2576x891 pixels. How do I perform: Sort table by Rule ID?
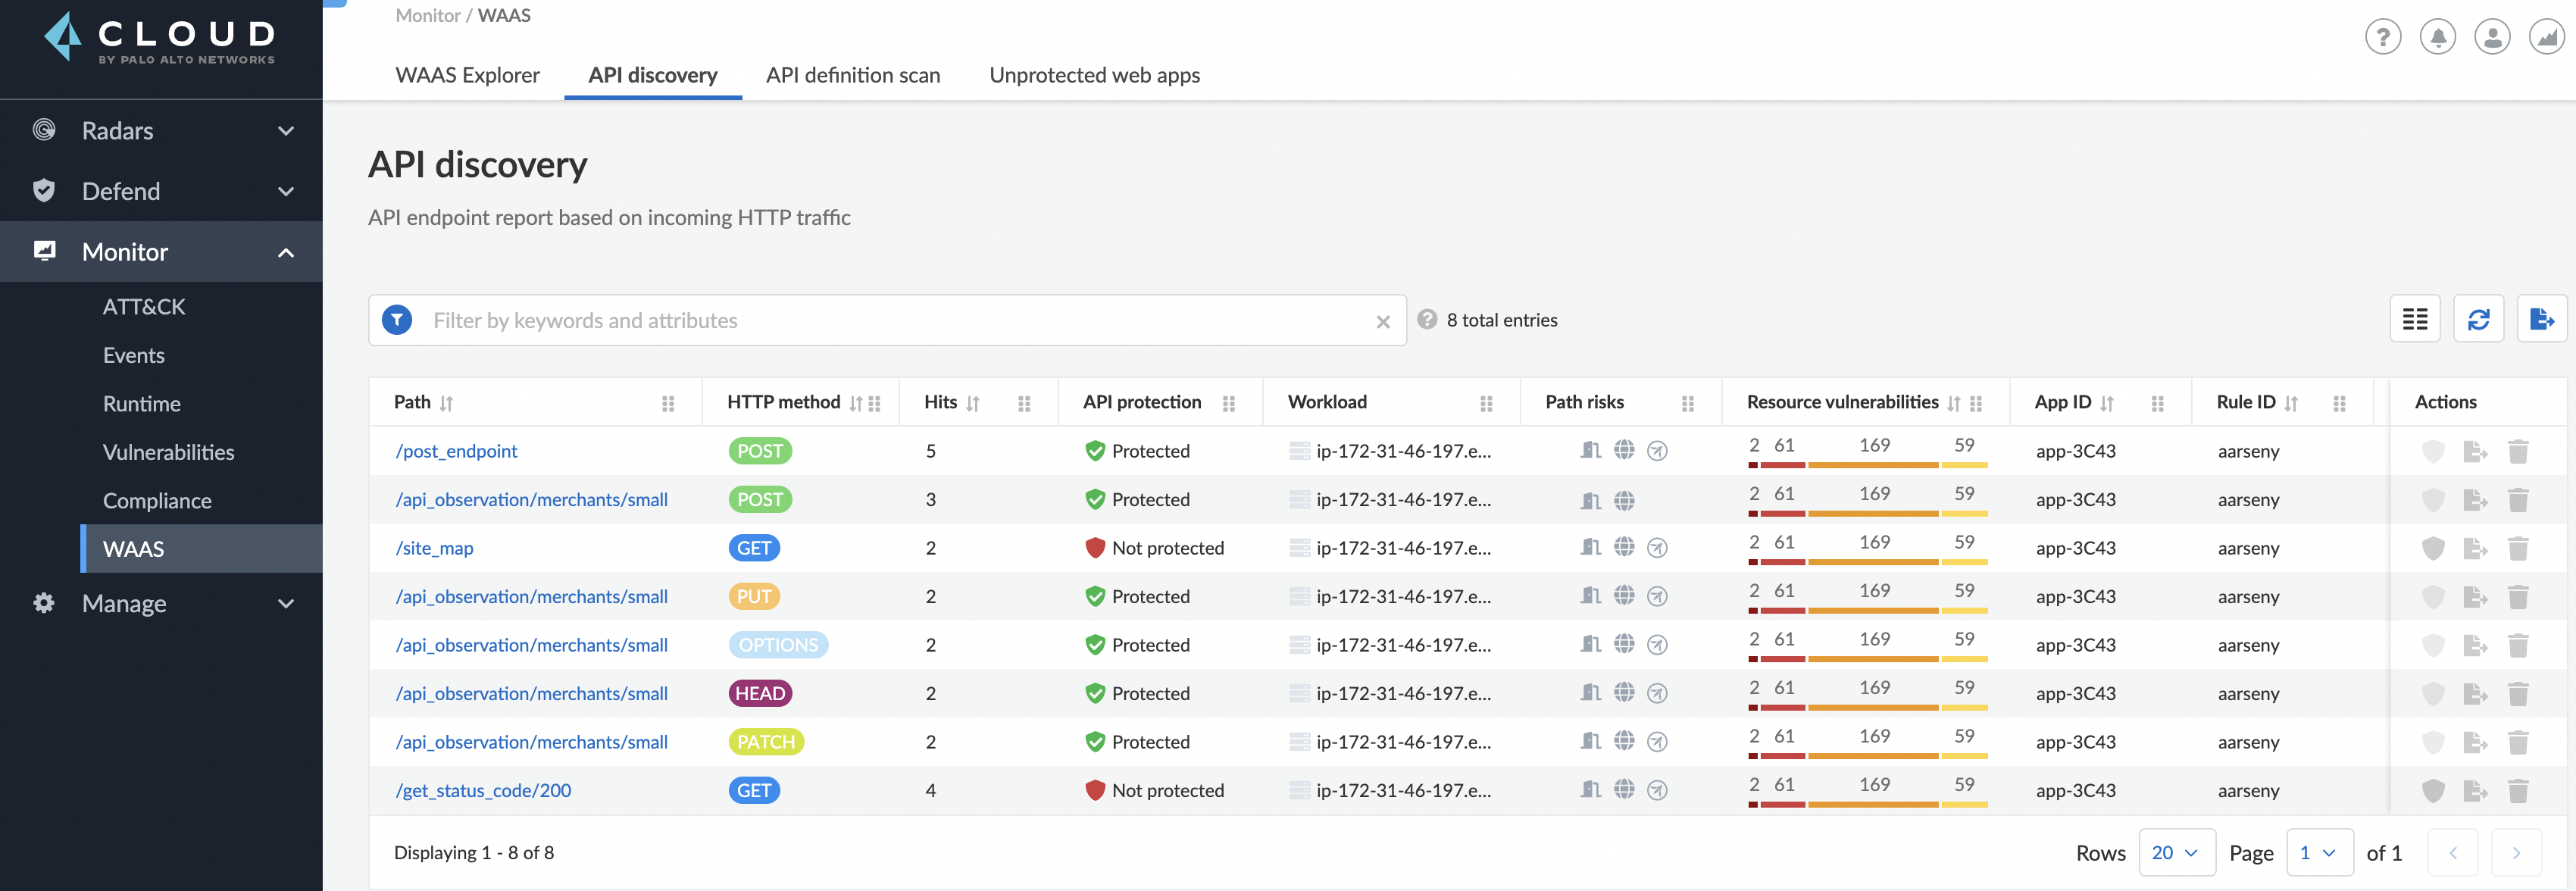(2291, 403)
